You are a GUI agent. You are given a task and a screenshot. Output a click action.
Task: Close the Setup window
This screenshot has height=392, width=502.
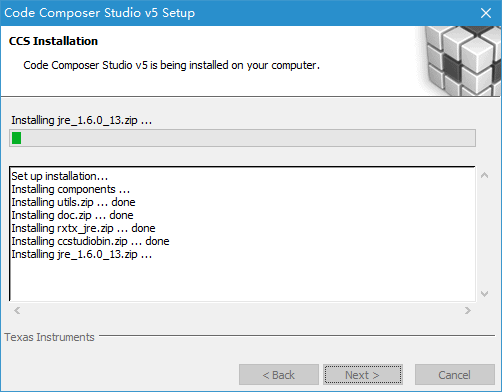tap(486, 13)
